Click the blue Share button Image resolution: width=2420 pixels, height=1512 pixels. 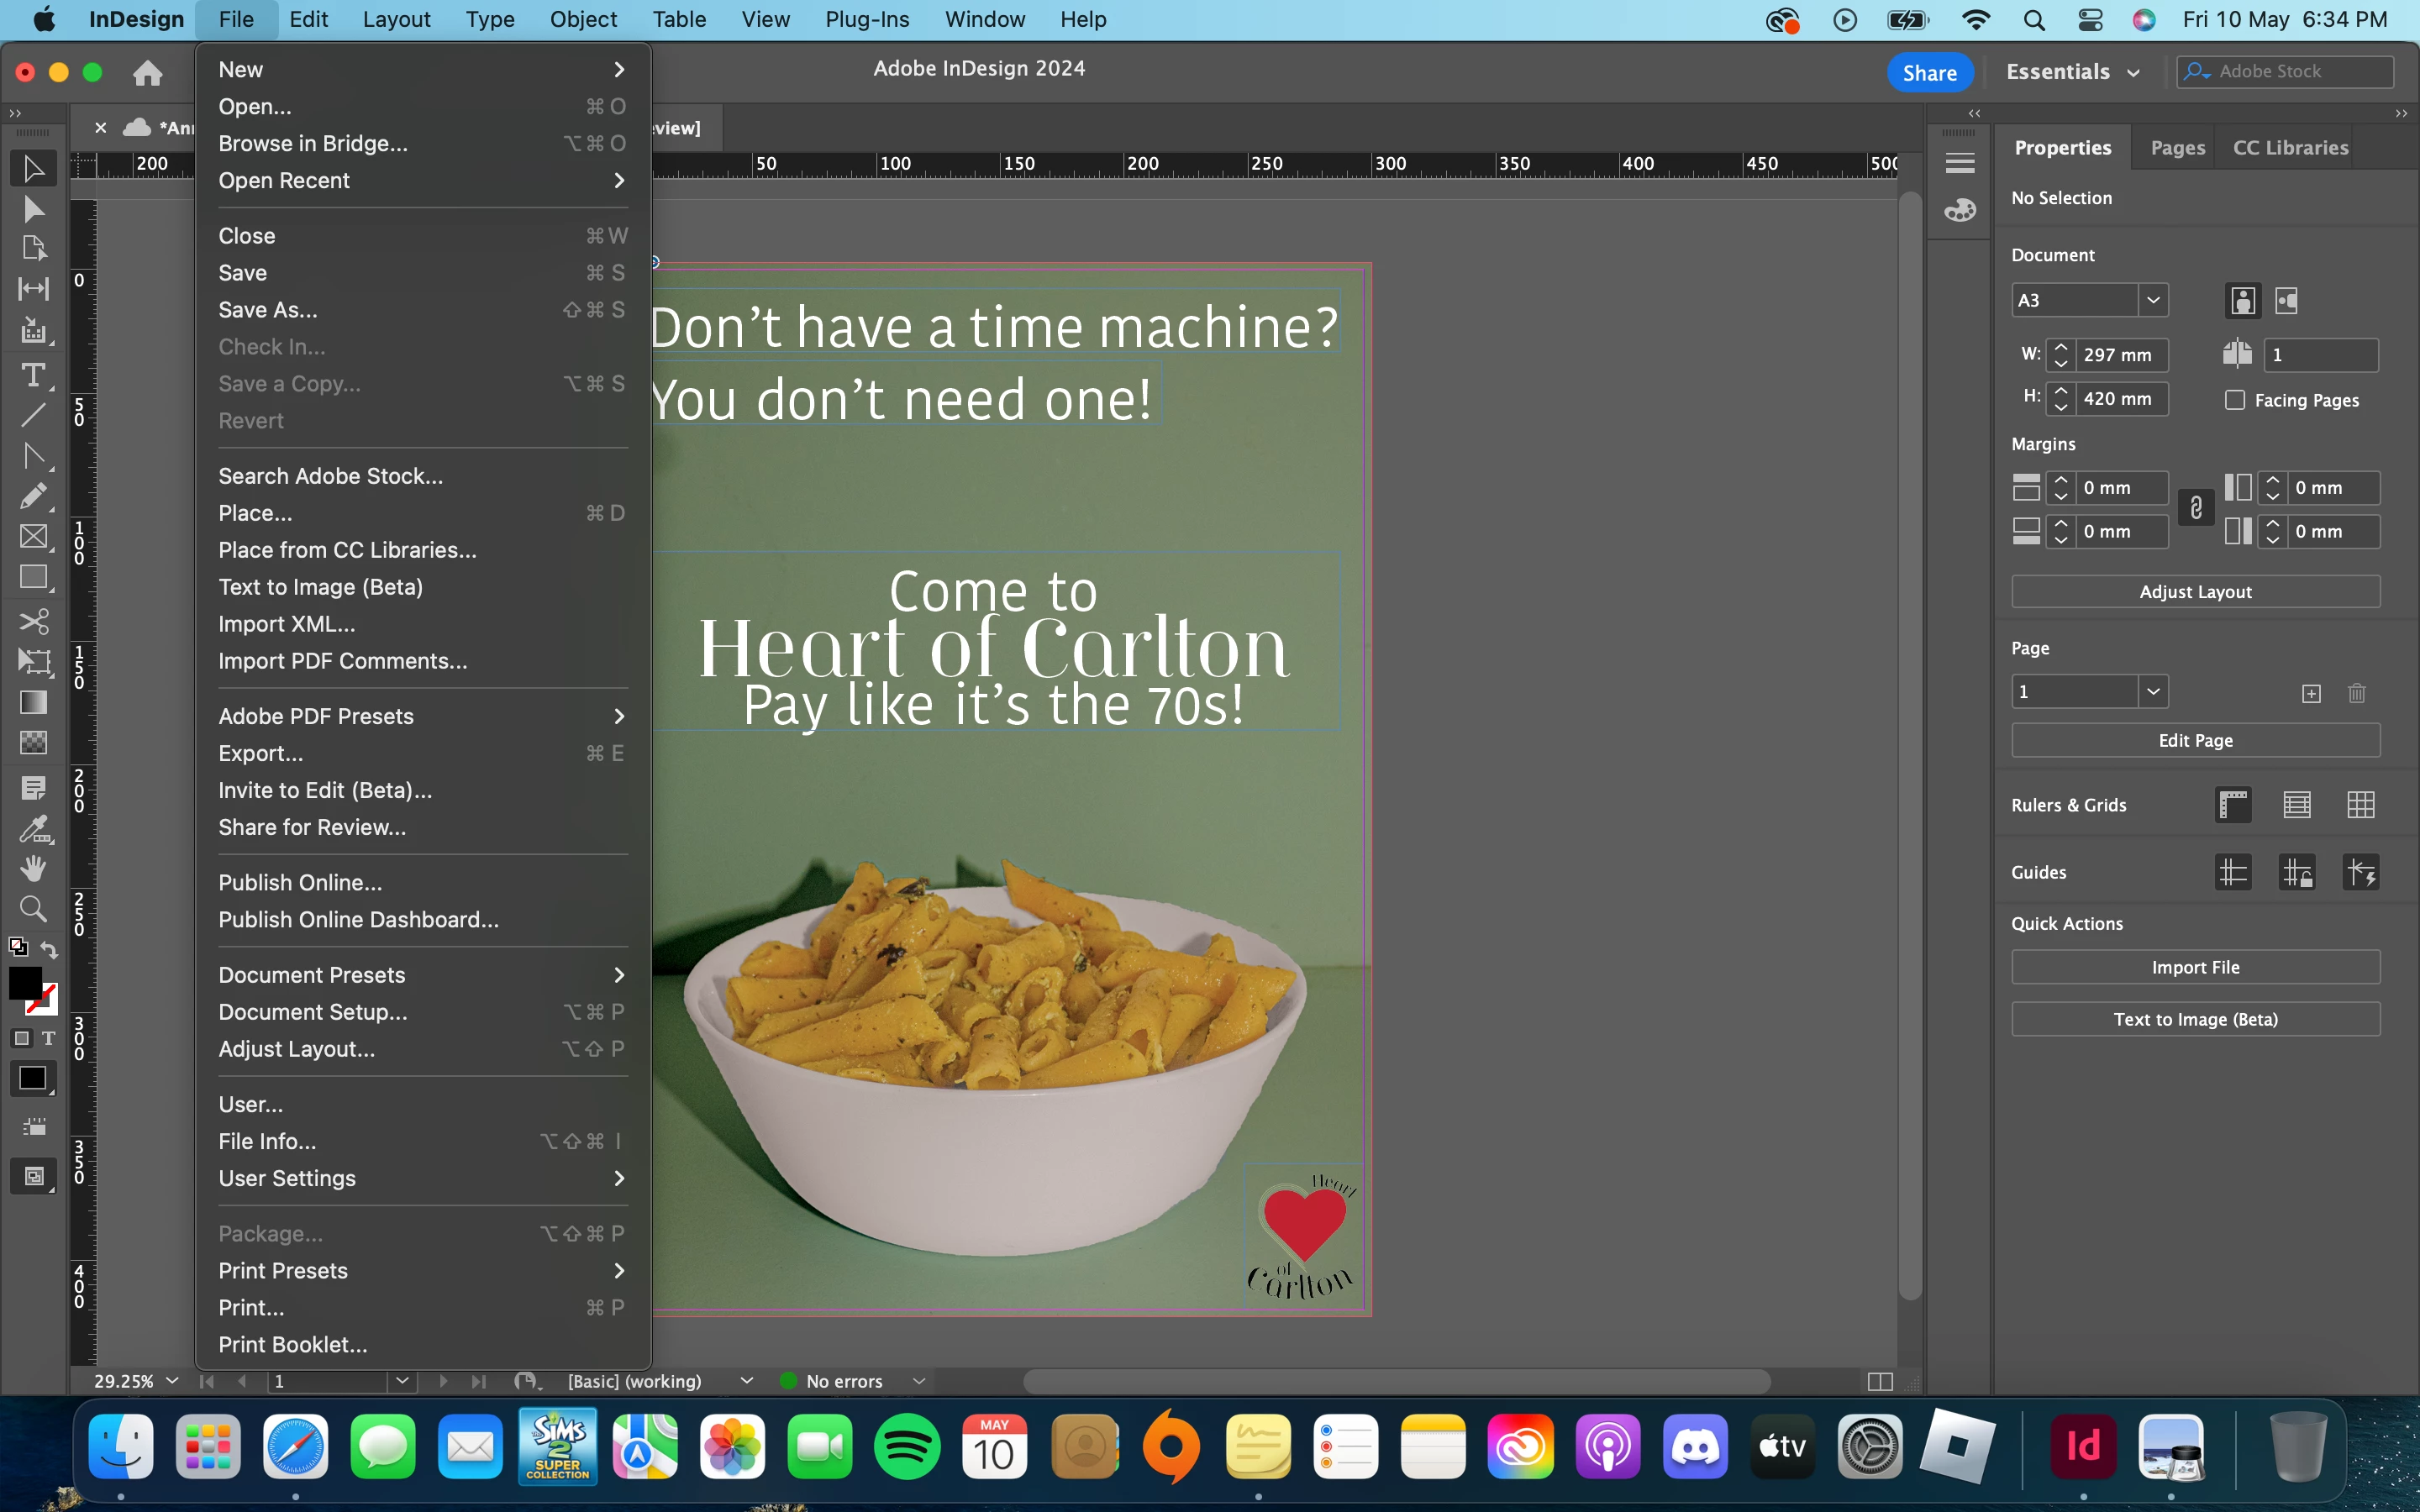(x=1929, y=72)
